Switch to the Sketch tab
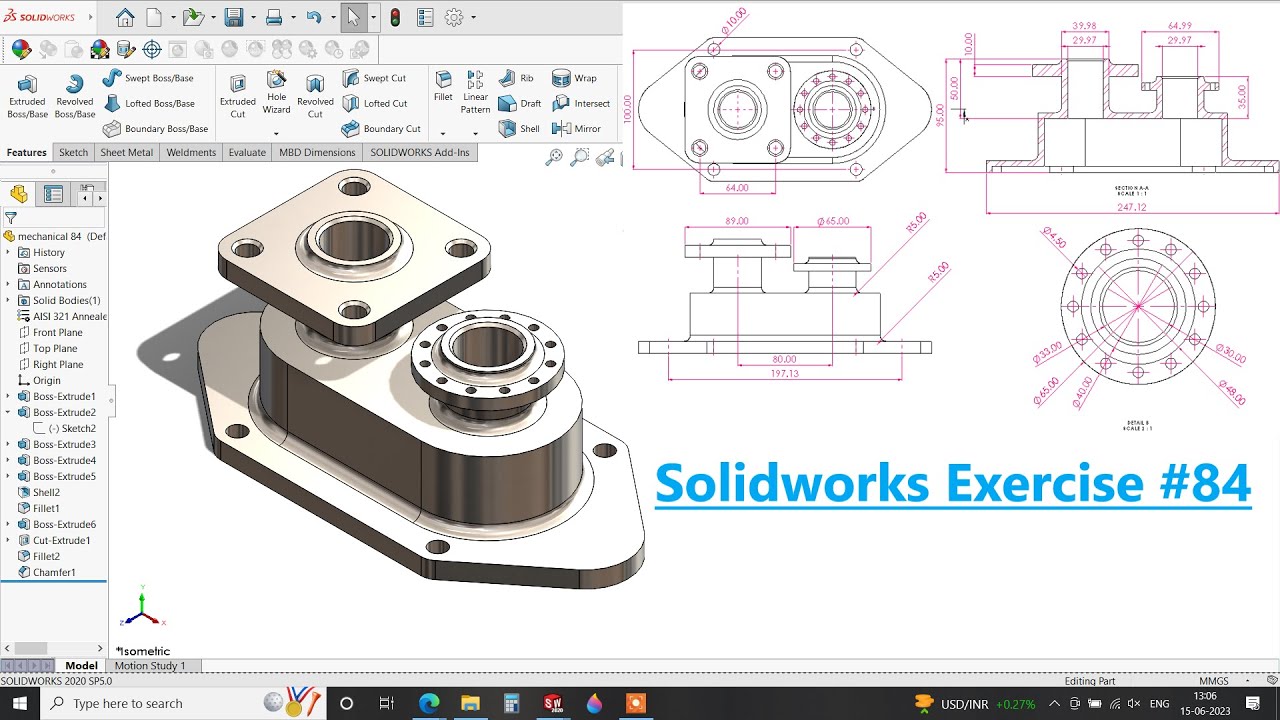 point(73,152)
